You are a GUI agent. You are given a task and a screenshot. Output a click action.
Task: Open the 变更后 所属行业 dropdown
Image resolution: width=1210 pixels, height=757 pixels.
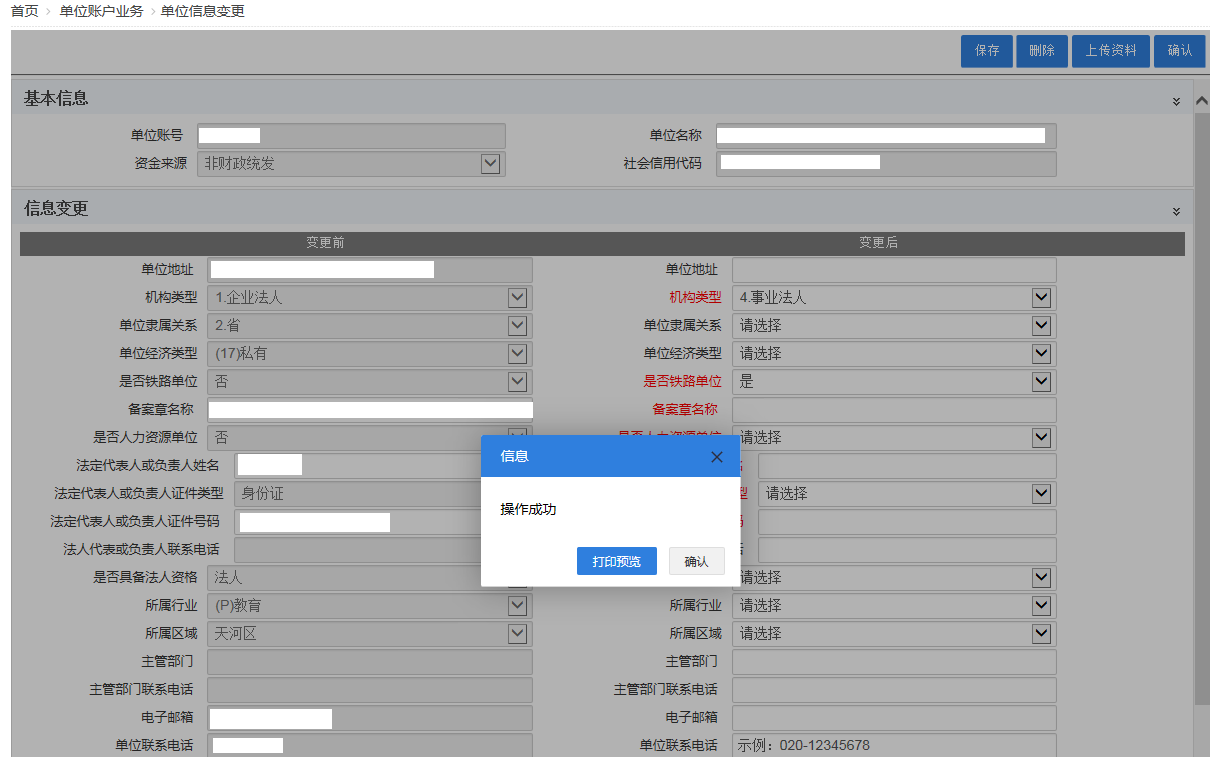[1041, 606]
